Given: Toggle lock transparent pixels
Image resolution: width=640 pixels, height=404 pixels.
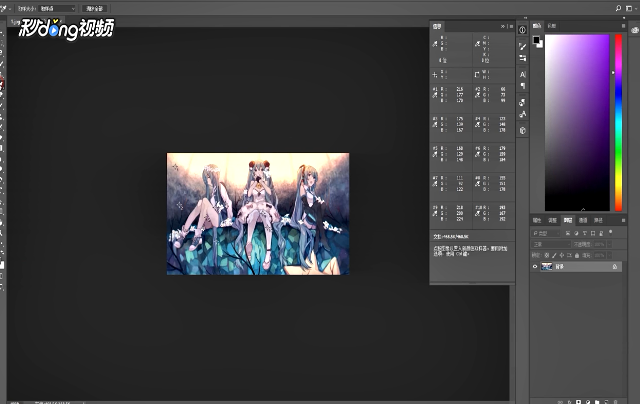Looking at the screenshot, I should [547, 255].
